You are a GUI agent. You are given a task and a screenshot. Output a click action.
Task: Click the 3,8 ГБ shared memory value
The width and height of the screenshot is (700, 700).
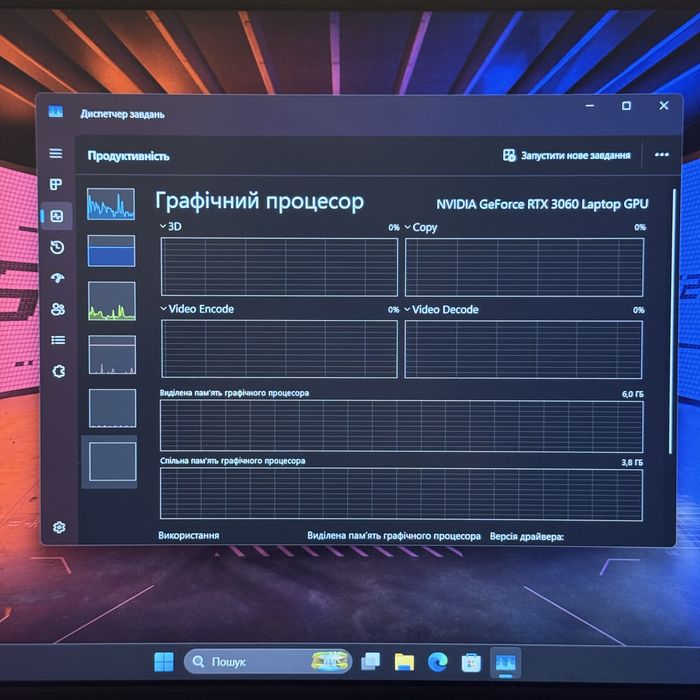tap(632, 462)
